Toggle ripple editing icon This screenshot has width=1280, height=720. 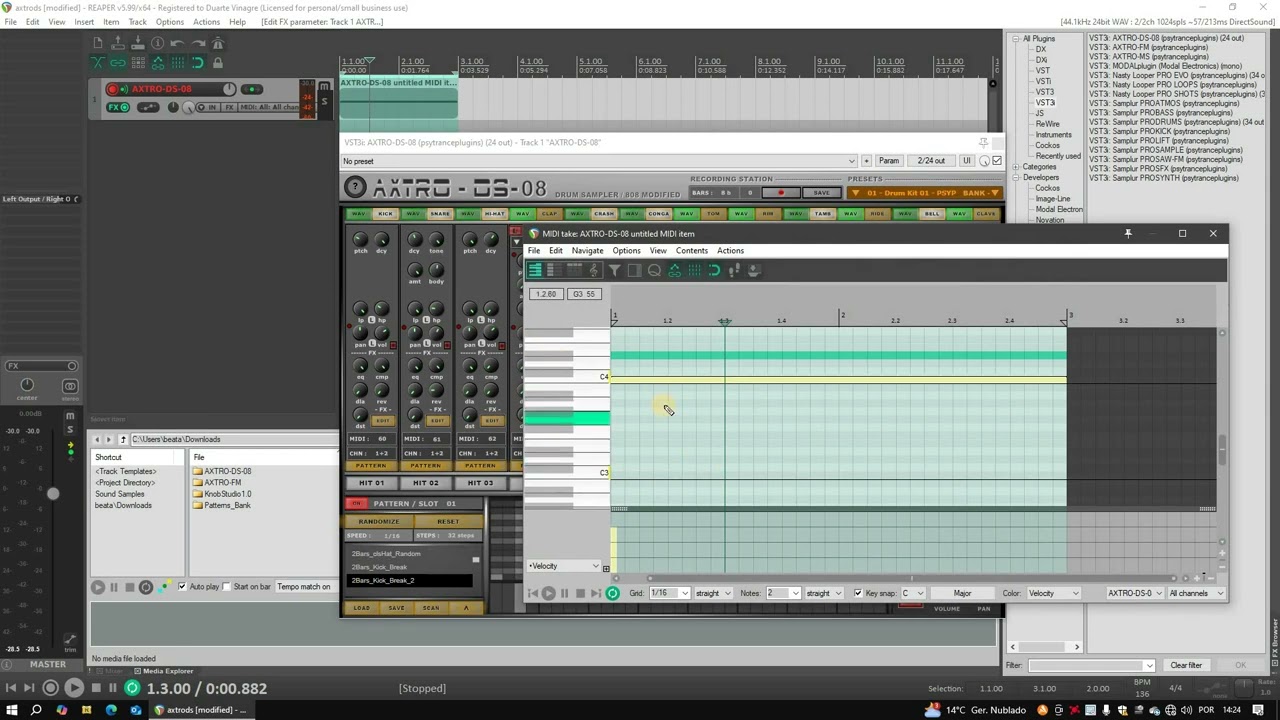(138, 63)
